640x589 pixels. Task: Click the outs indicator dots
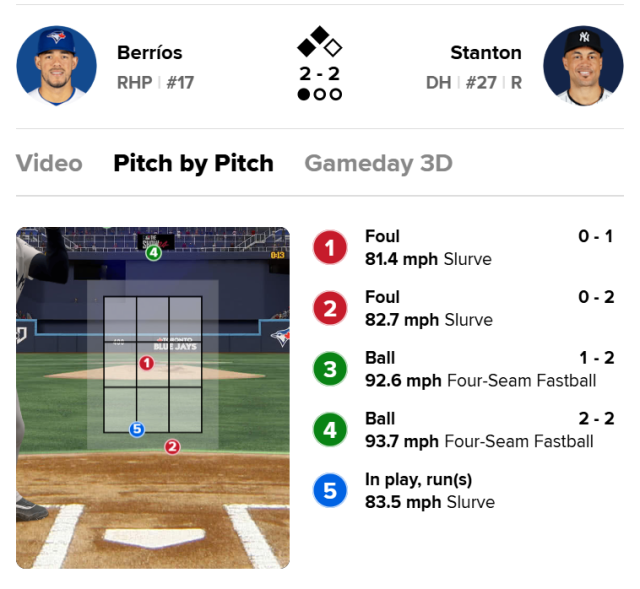pyautogui.click(x=320, y=94)
